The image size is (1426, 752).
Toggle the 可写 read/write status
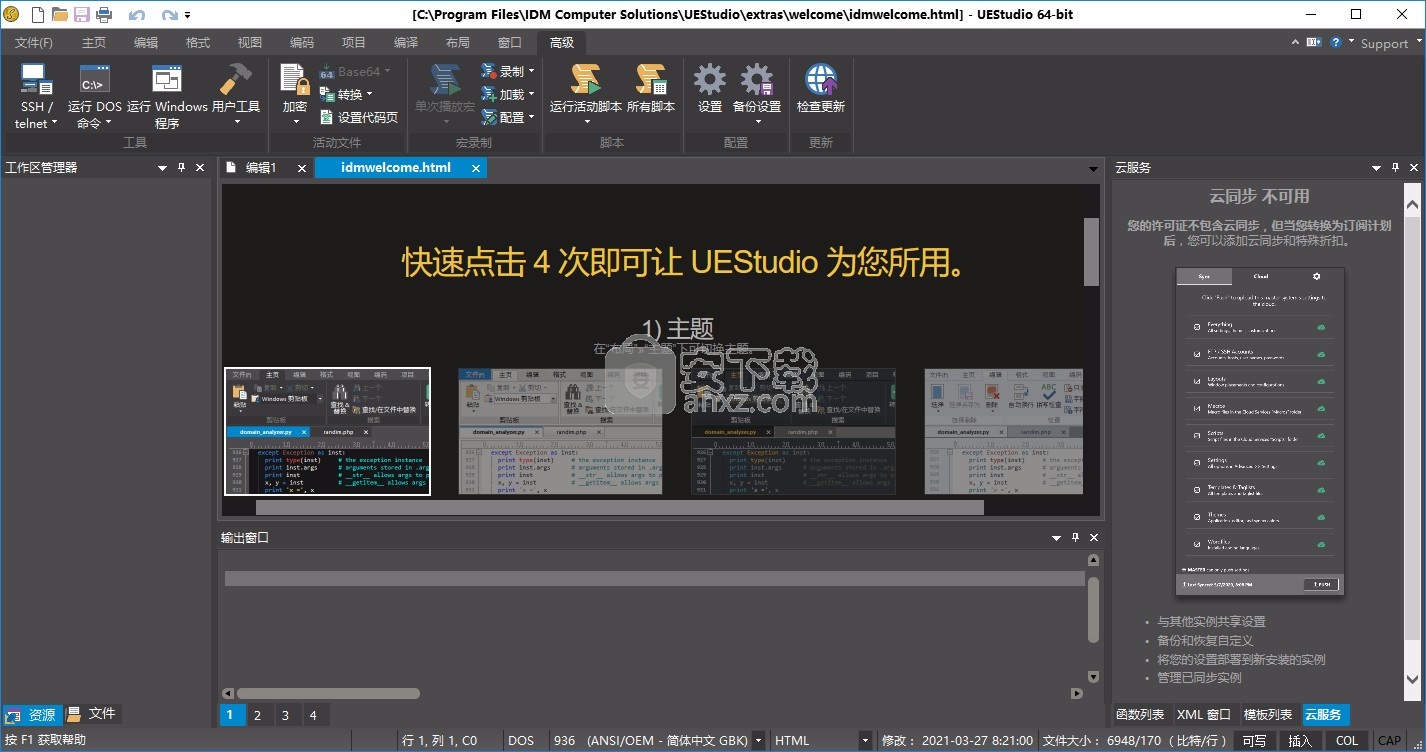[1254, 741]
